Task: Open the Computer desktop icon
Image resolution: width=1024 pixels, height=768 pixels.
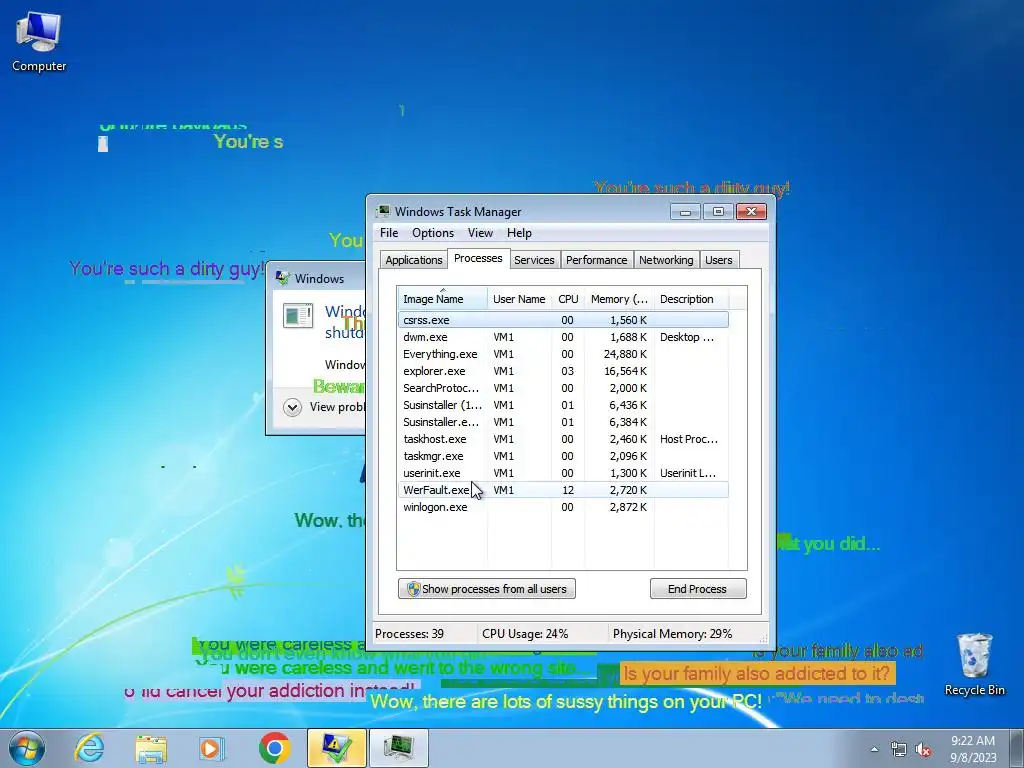Action: [x=39, y=41]
